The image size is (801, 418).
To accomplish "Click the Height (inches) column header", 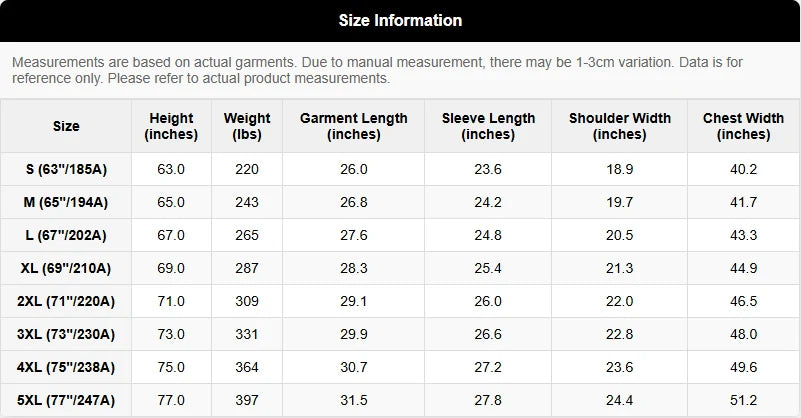I will (x=172, y=126).
